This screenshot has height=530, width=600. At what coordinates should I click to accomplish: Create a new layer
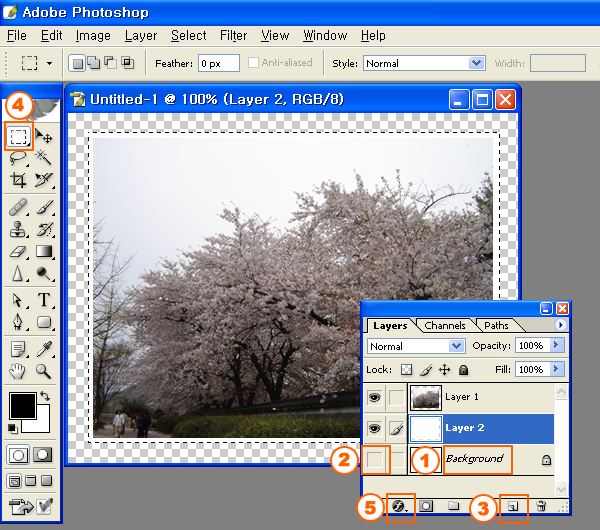(x=513, y=507)
